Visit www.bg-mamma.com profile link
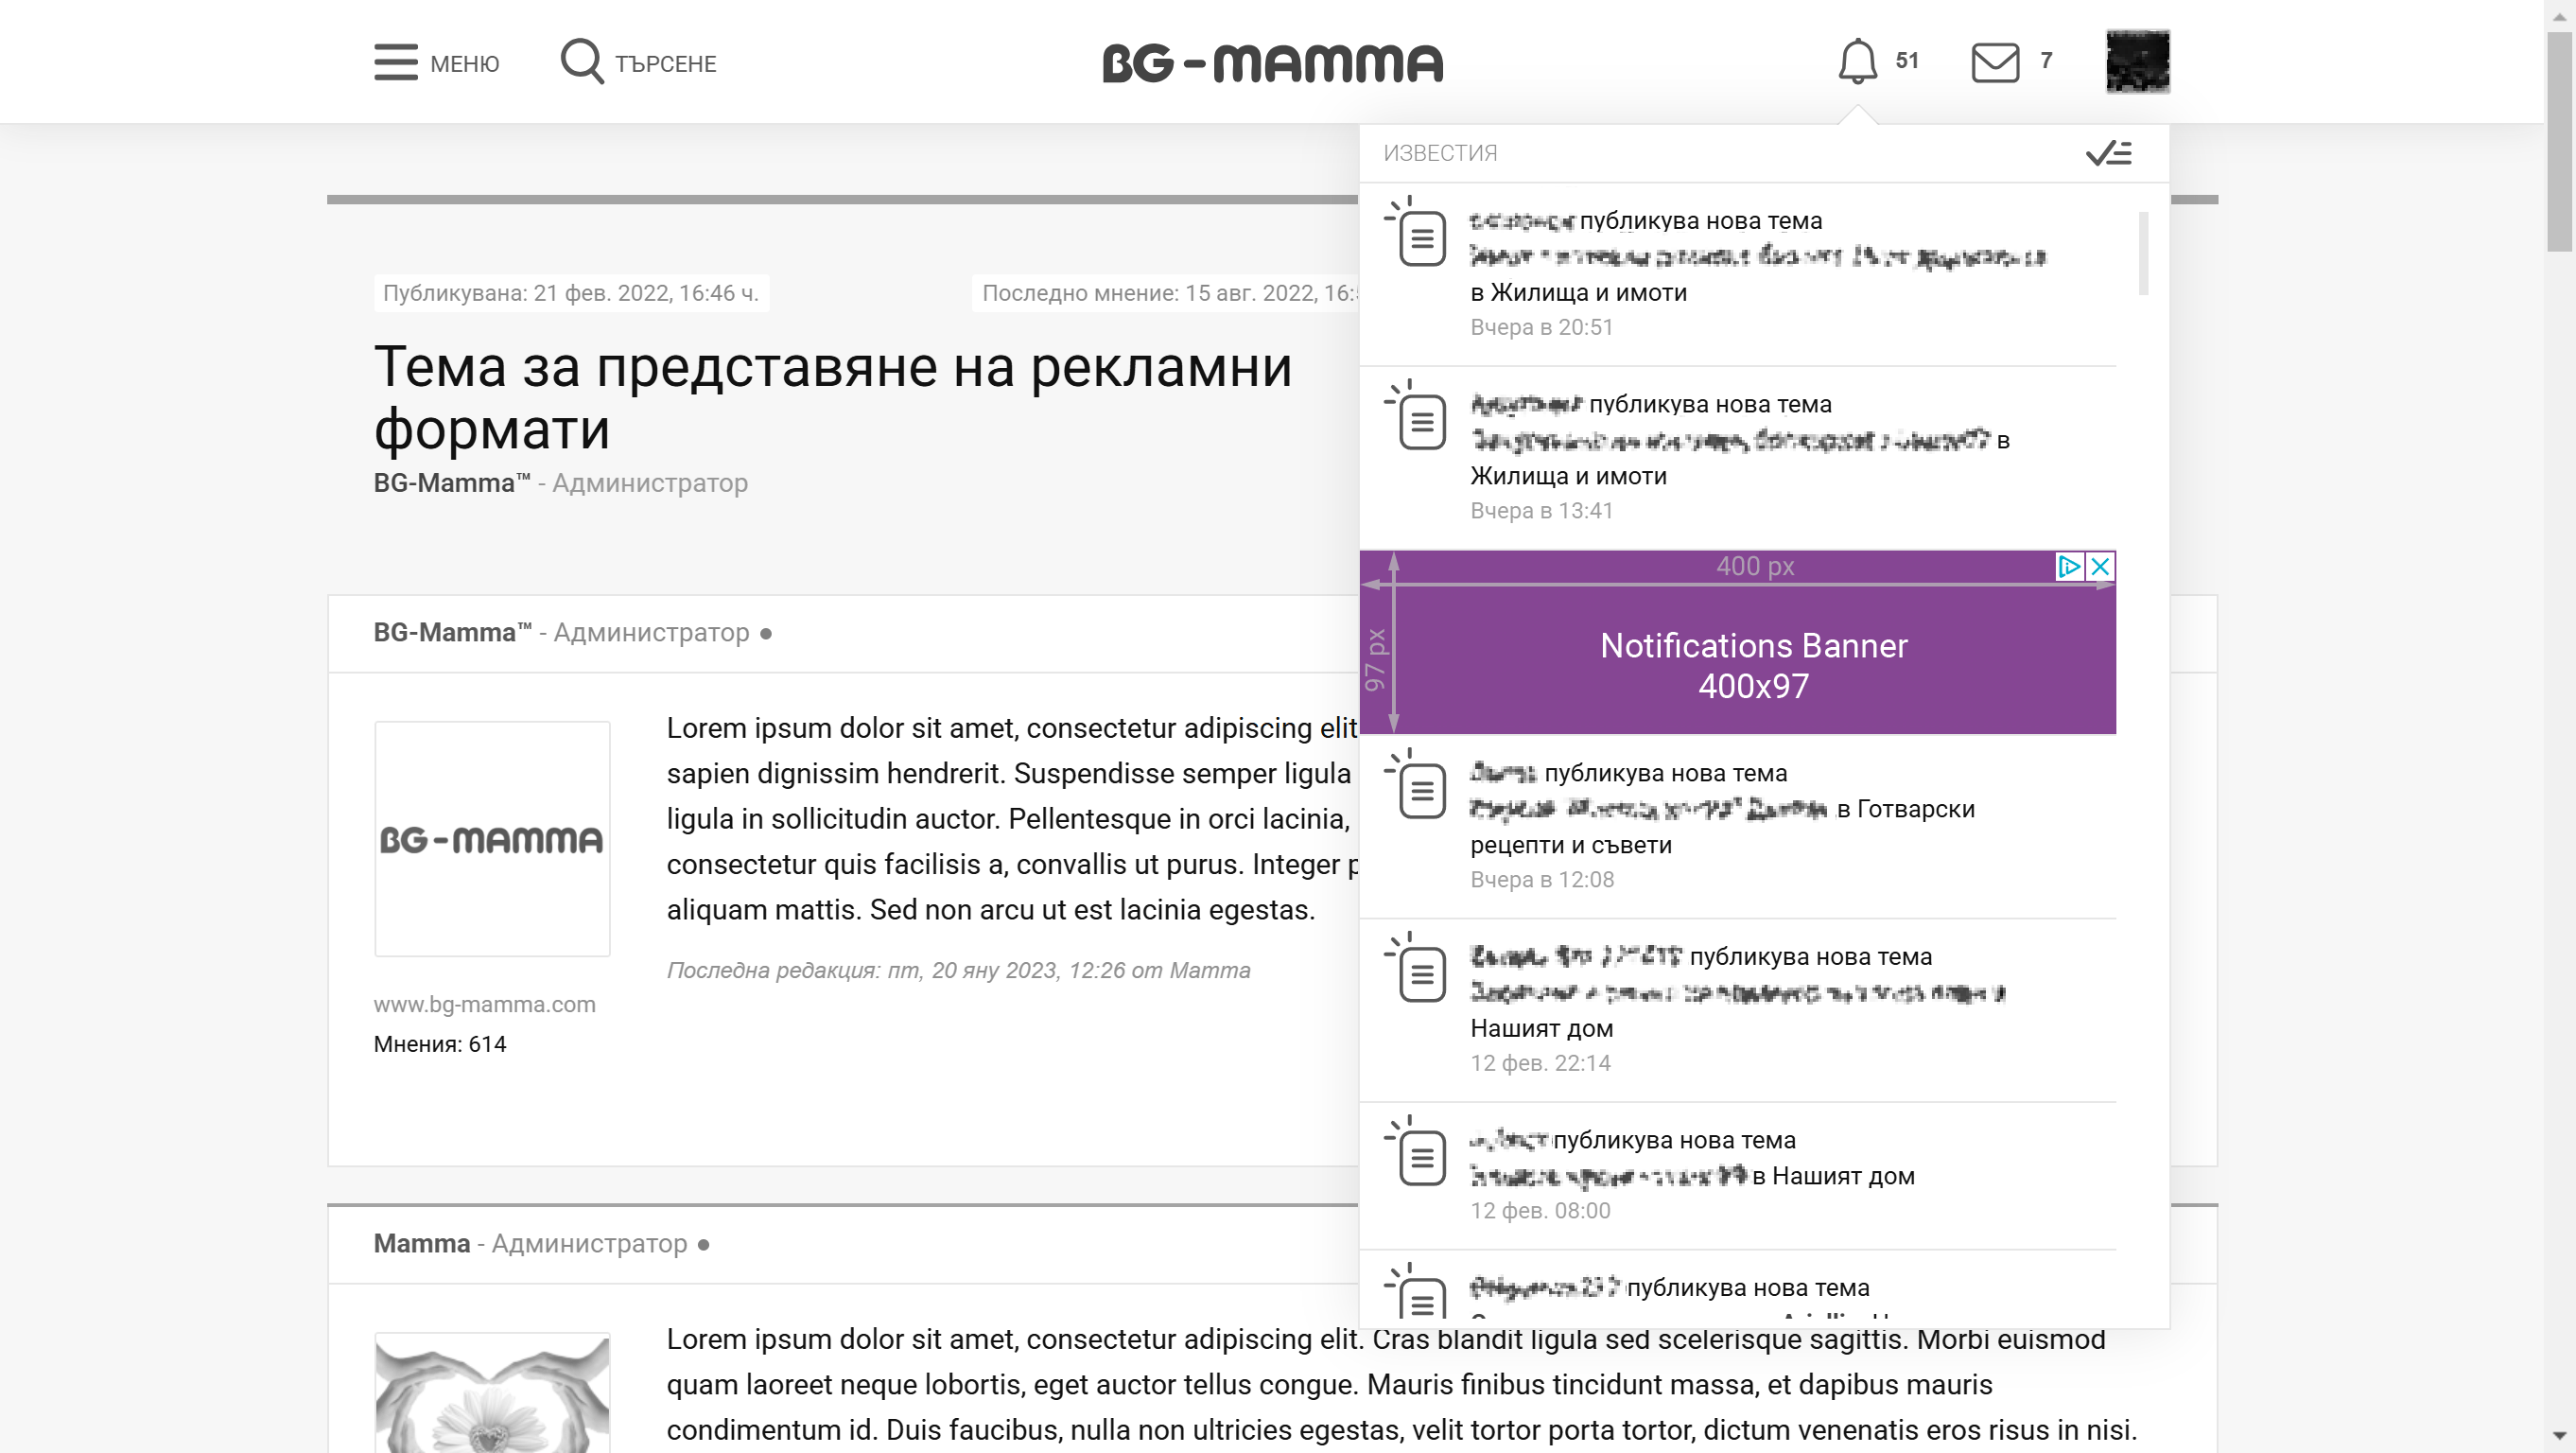The image size is (2576, 1453). 484,1004
